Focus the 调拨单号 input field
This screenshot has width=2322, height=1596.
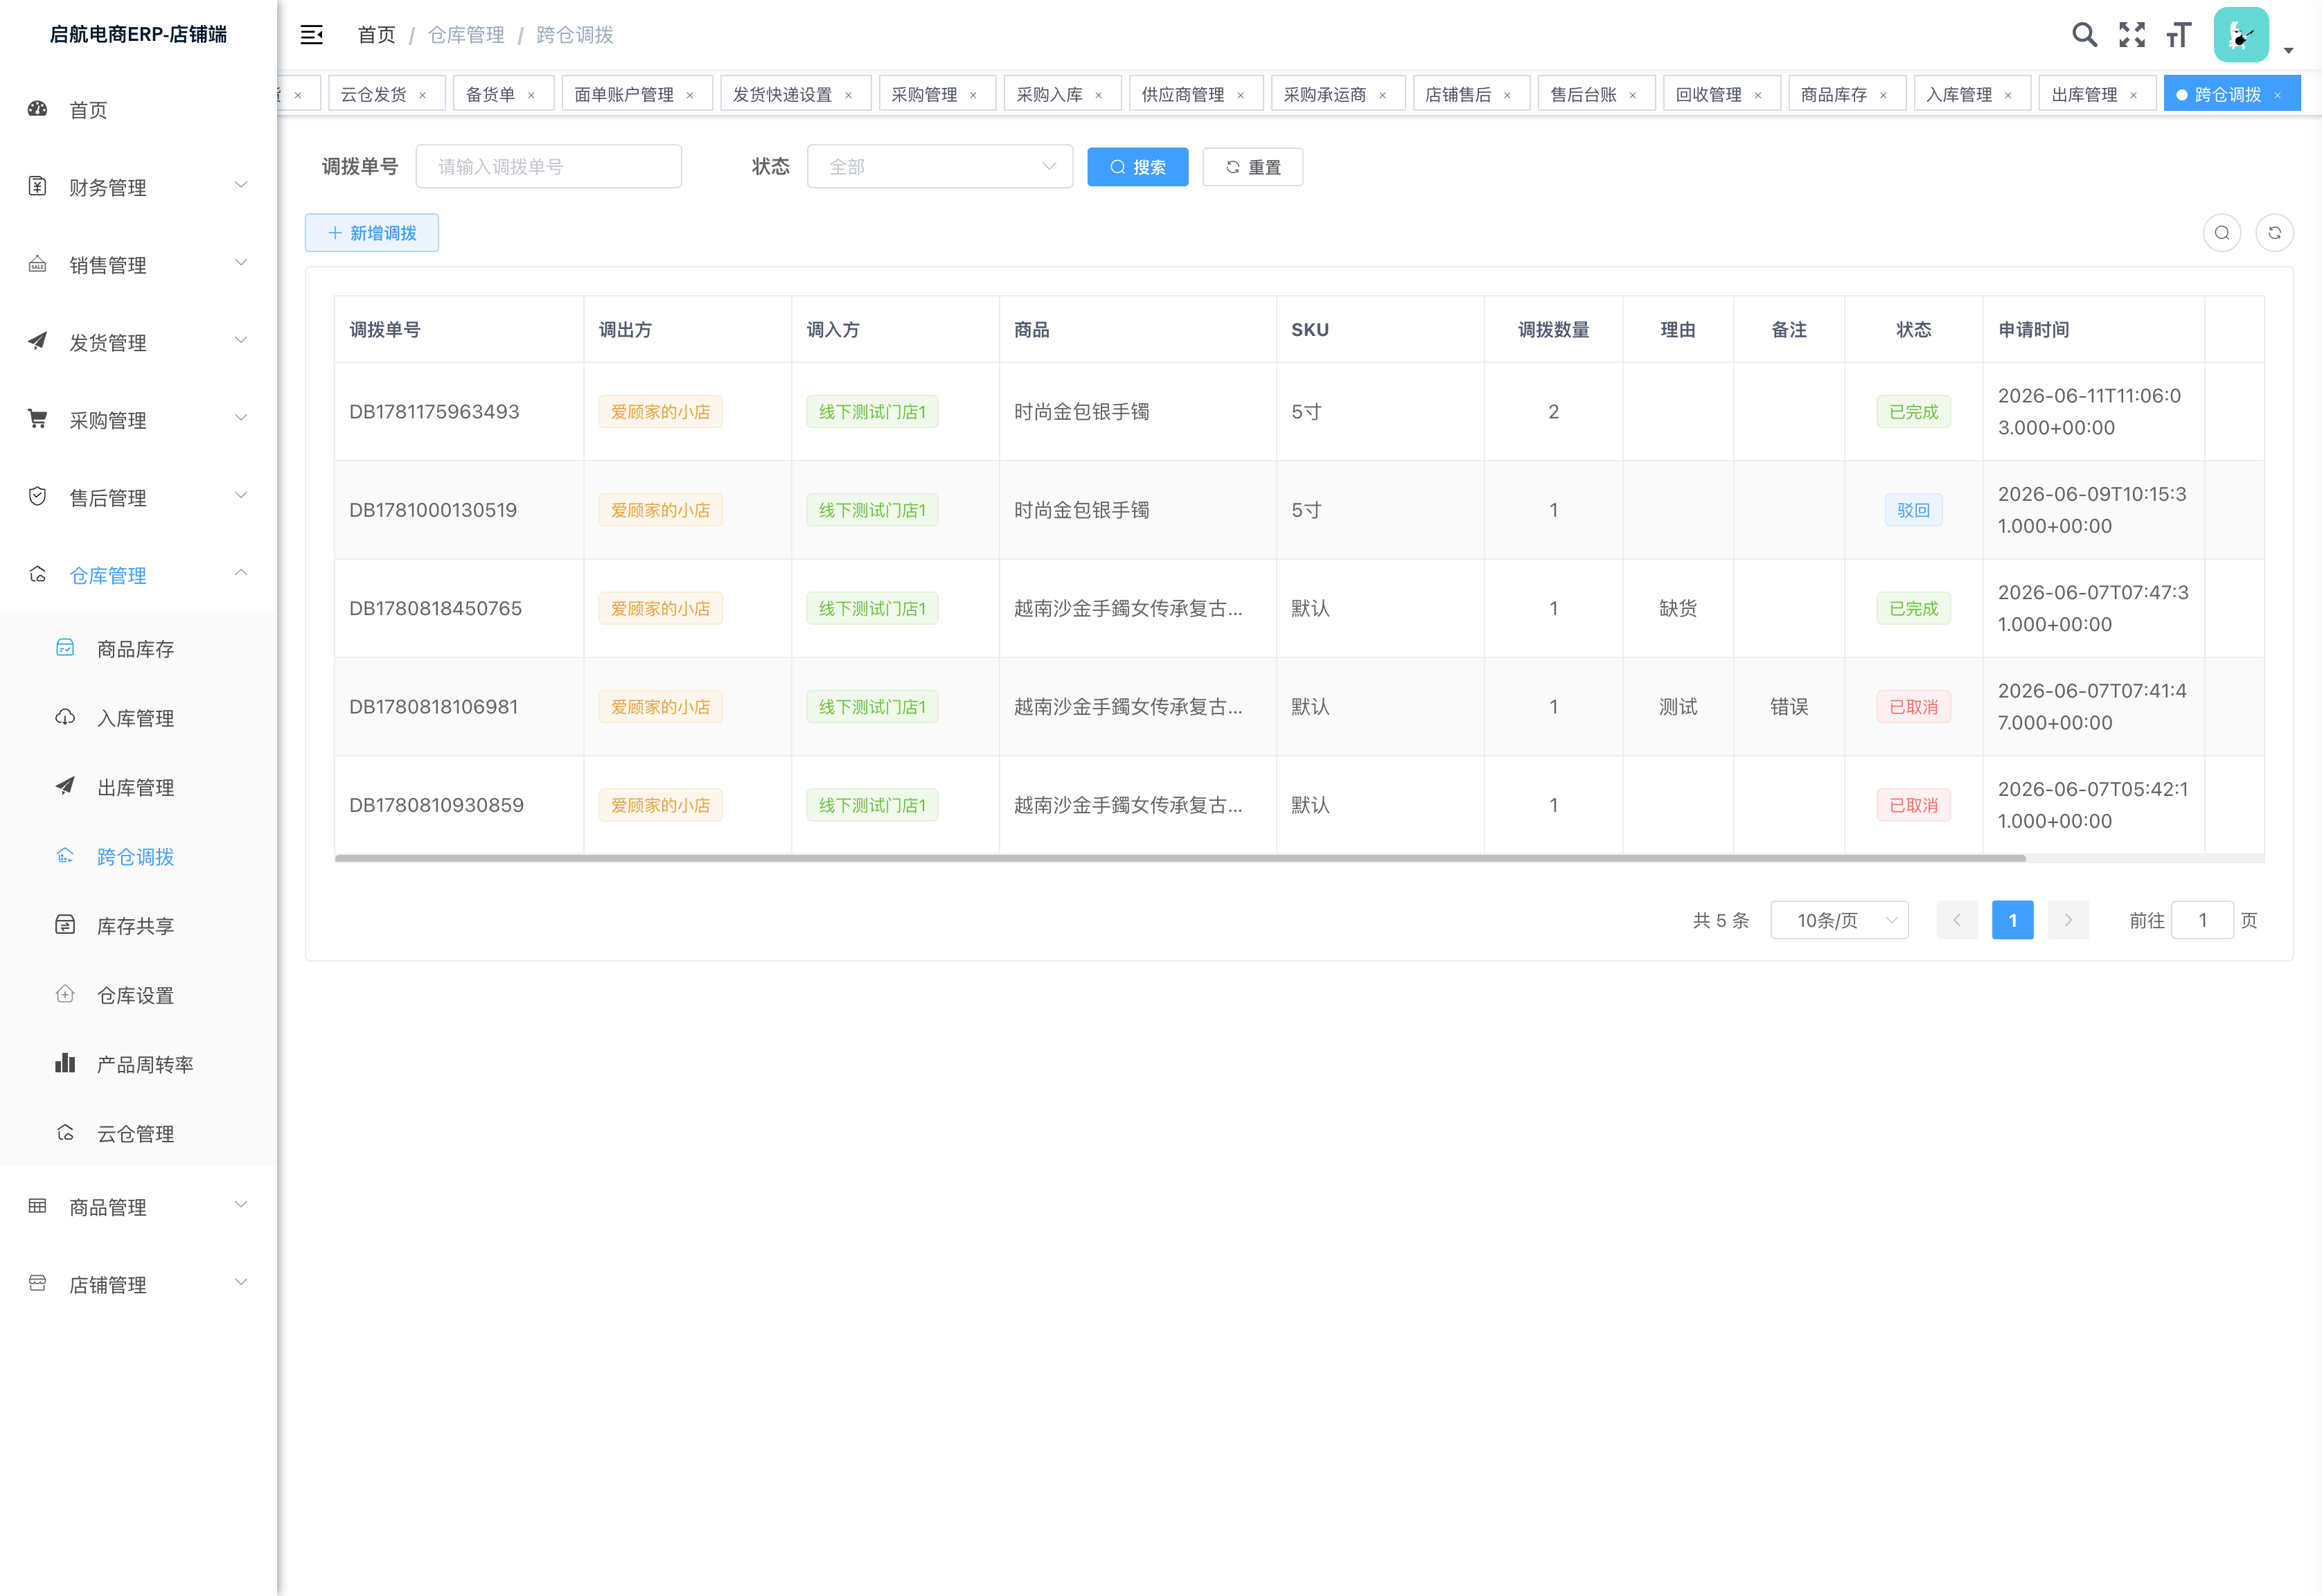pyautogui.click(x=549, y=167)
